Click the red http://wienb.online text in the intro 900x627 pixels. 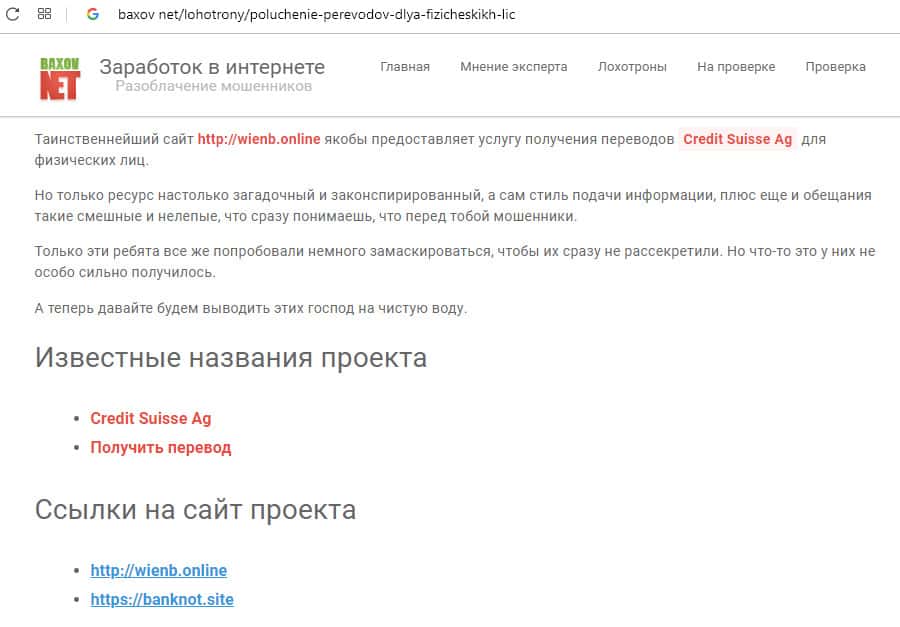259,139
